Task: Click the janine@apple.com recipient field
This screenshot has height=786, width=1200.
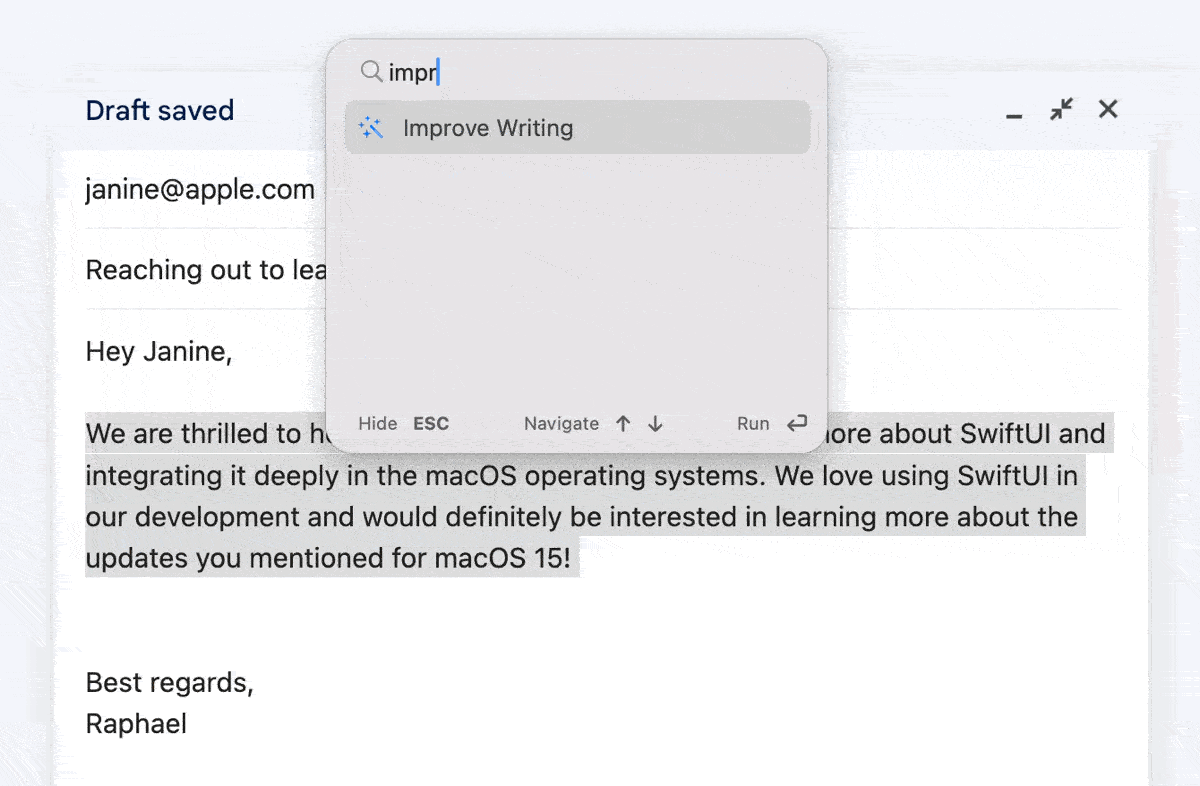Action: tap(200, 189)
